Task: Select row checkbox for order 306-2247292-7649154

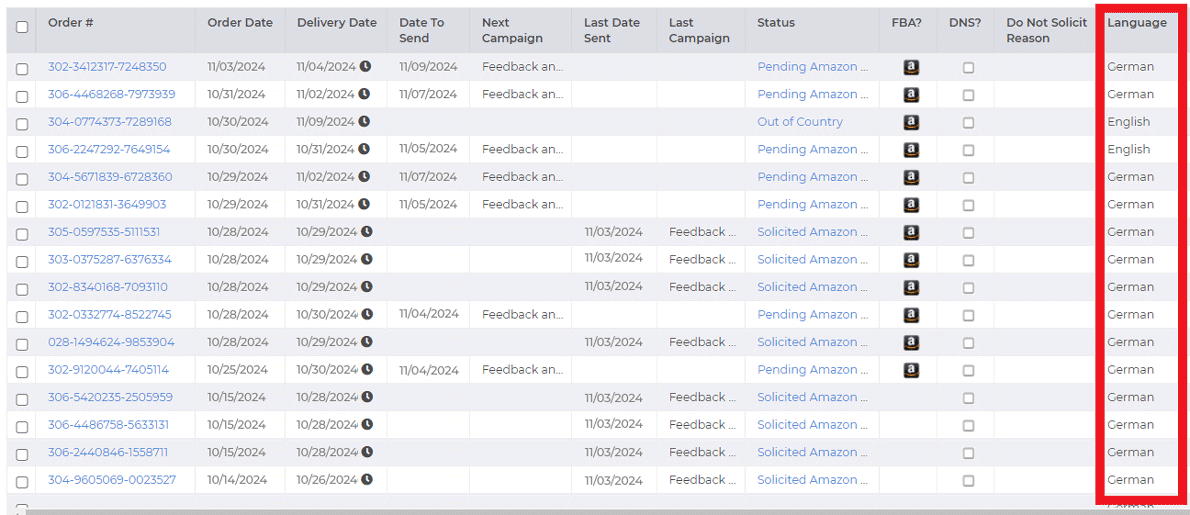Action: (x=22, y=150)
